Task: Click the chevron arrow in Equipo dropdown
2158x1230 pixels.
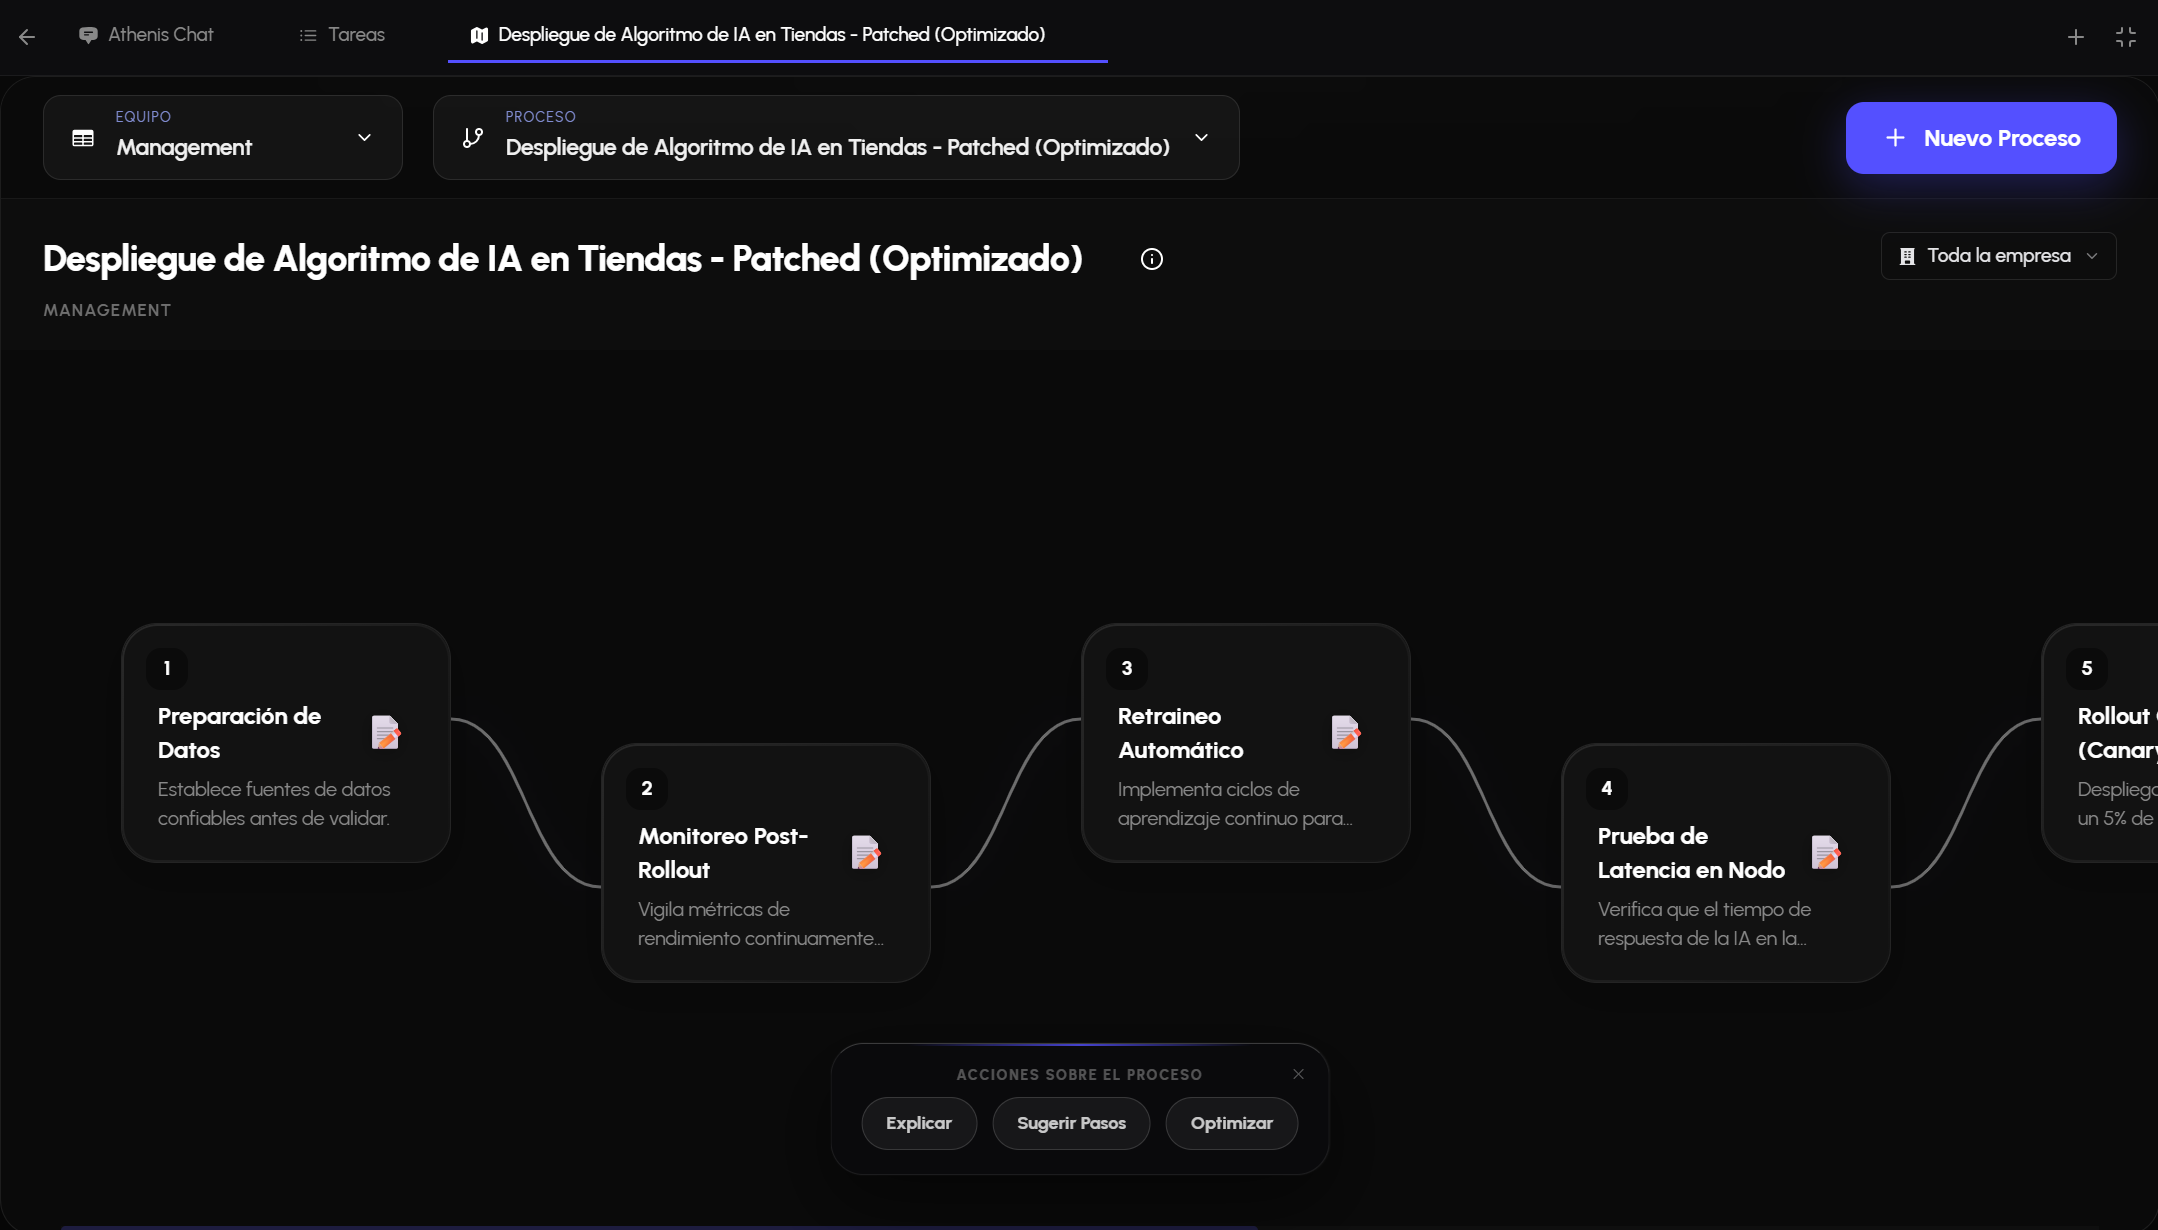Action: click(364, 138)
